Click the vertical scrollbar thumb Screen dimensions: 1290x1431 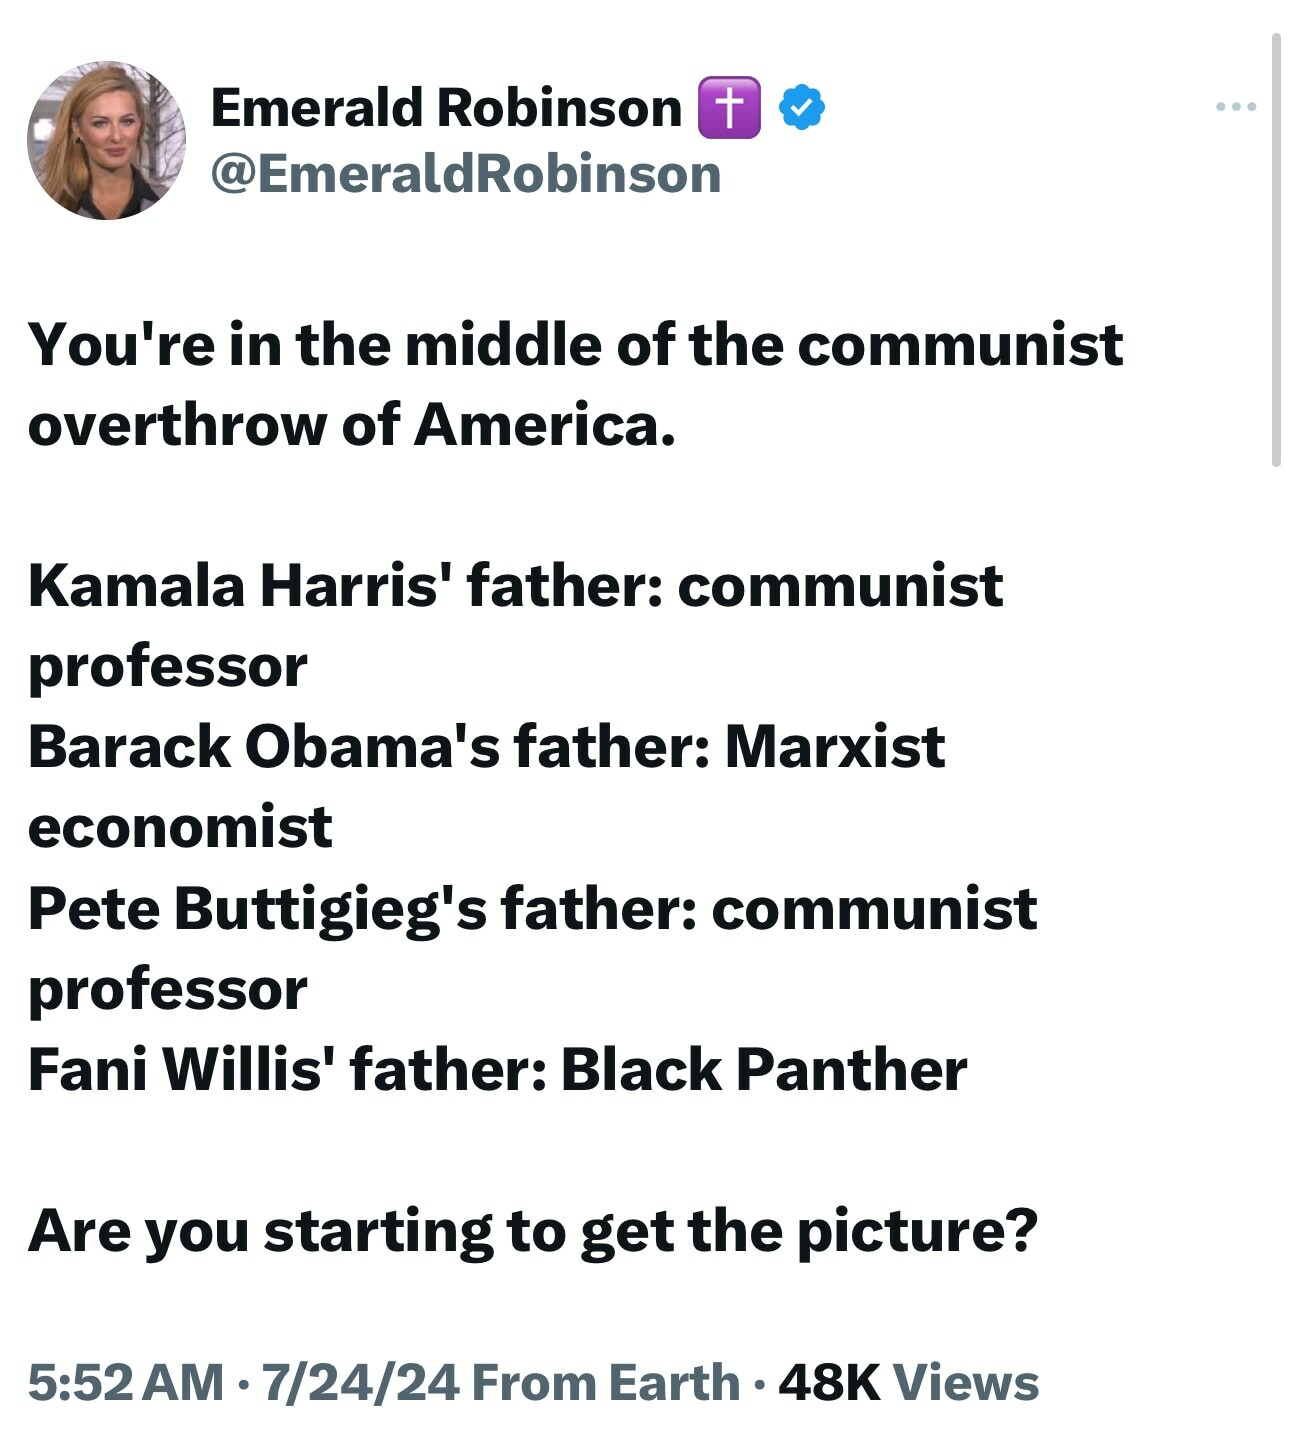[1276, 250]
